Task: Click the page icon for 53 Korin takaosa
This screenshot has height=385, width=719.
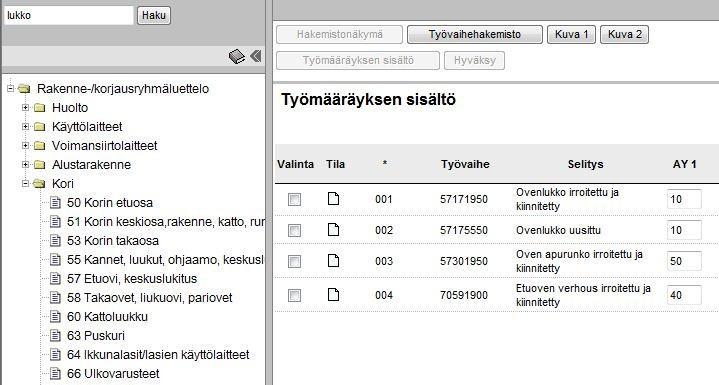Action: coord(55,241)
